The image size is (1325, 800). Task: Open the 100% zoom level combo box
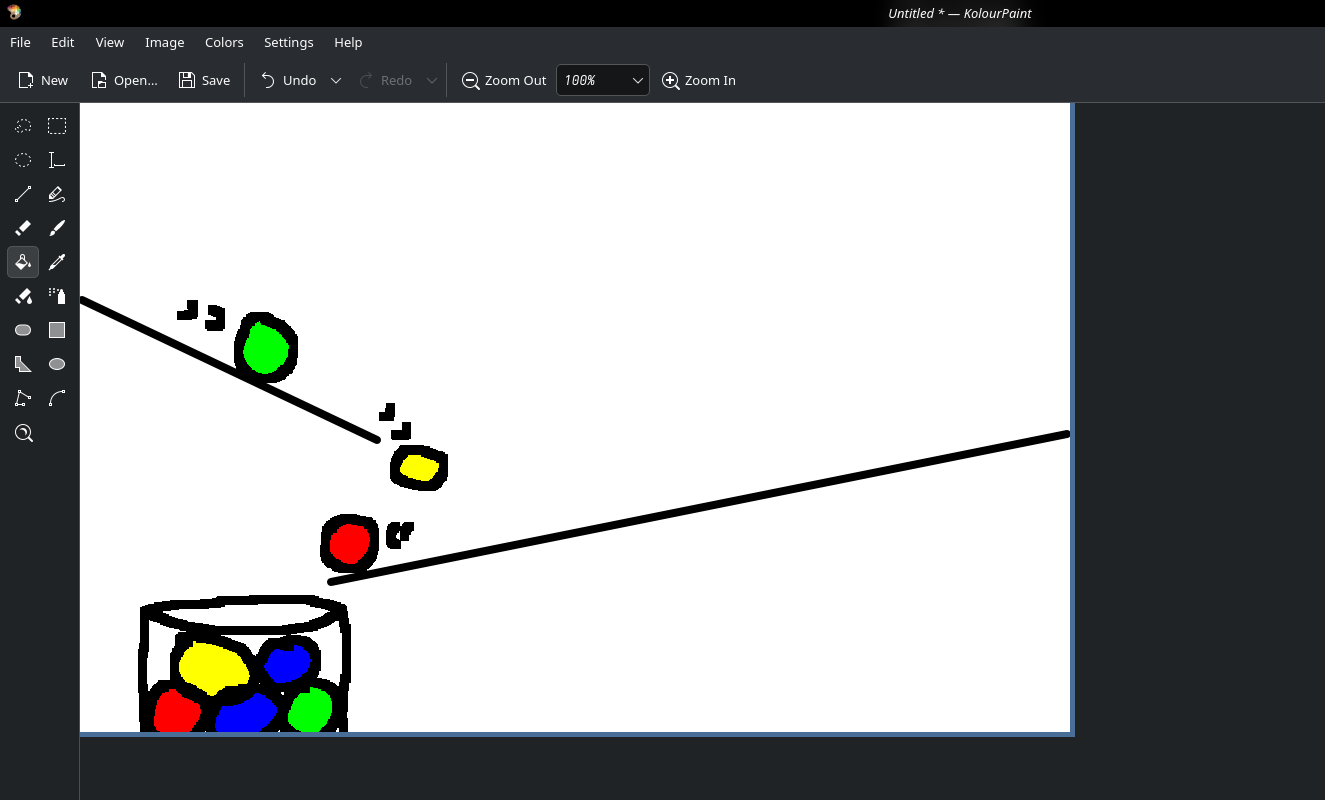[602, 80]
